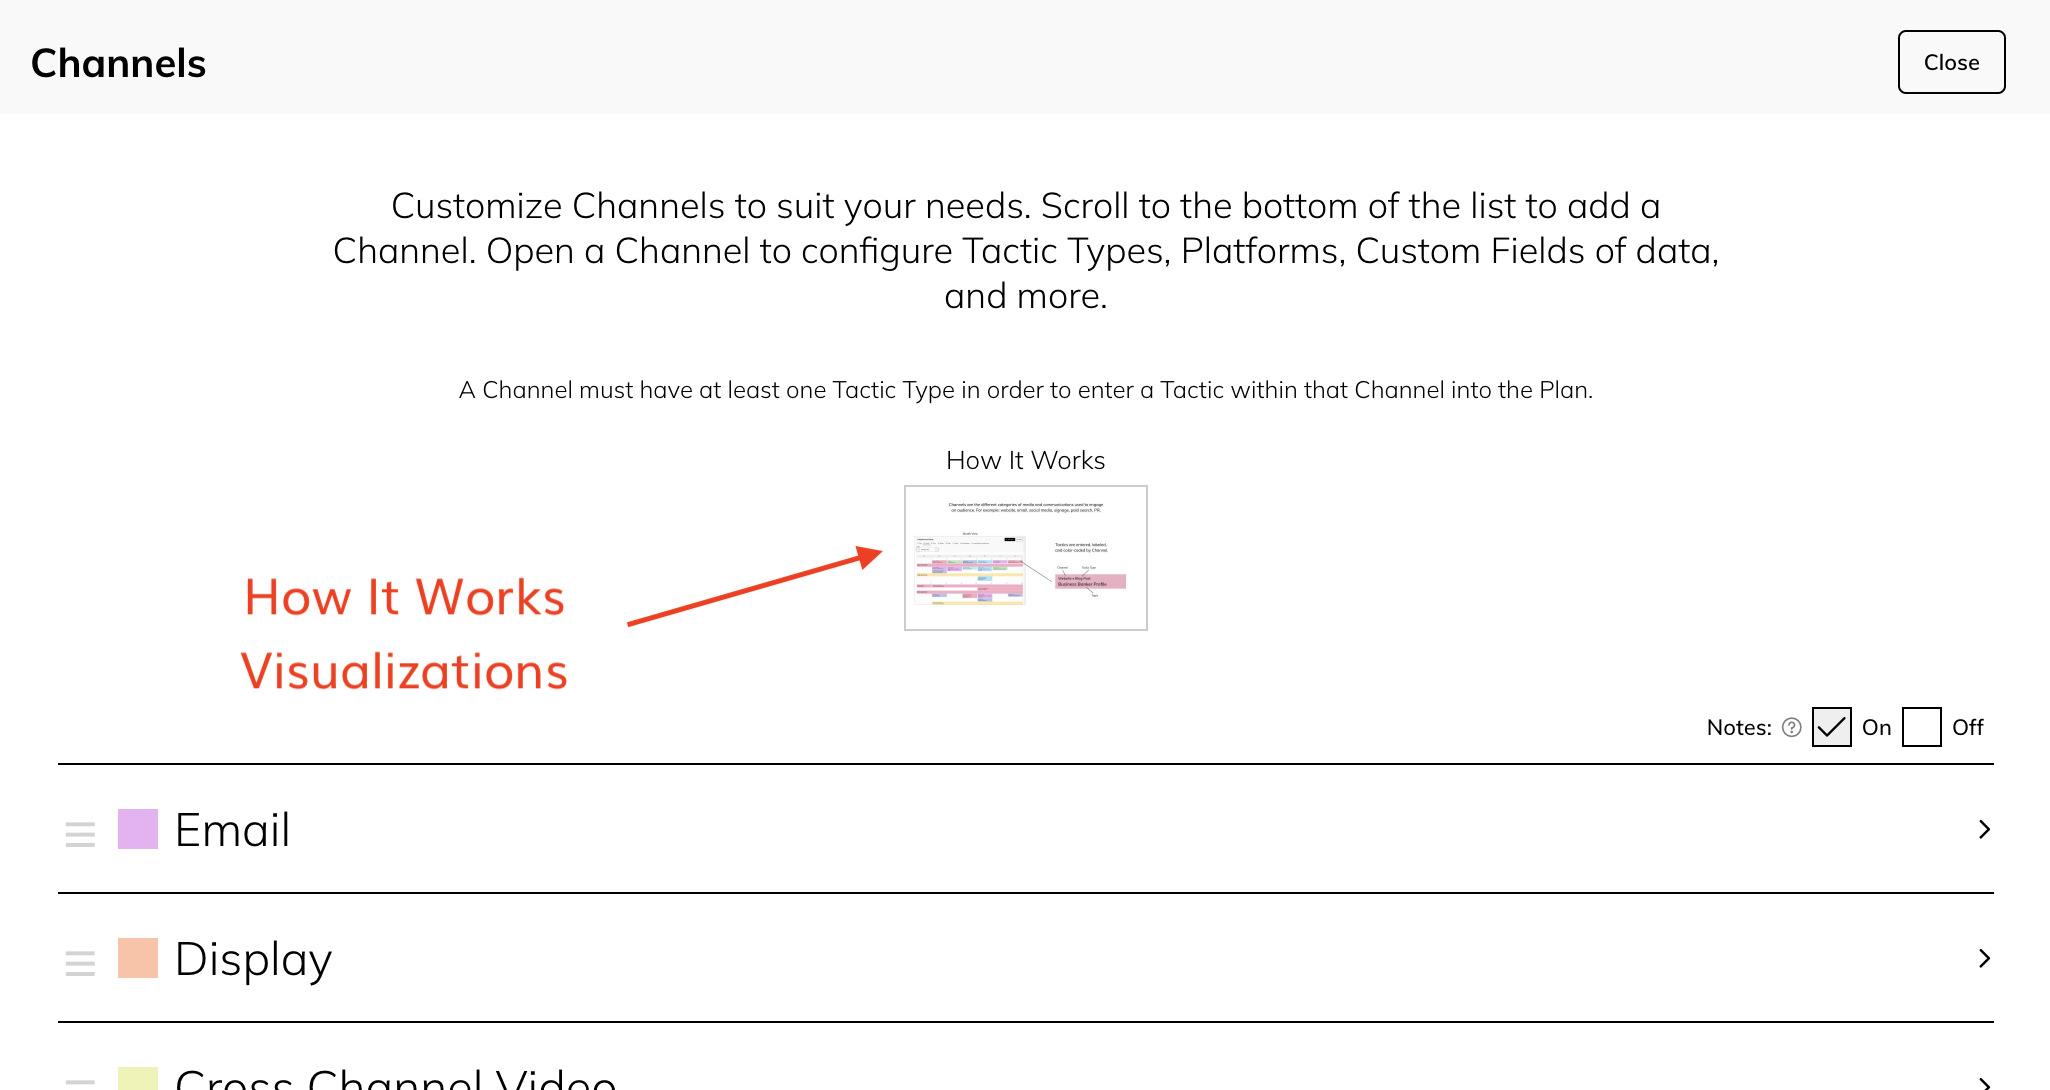This screenshot has height=1090, width=2050.
Task: Click the How It Works label
Action: coord(1025,460)
